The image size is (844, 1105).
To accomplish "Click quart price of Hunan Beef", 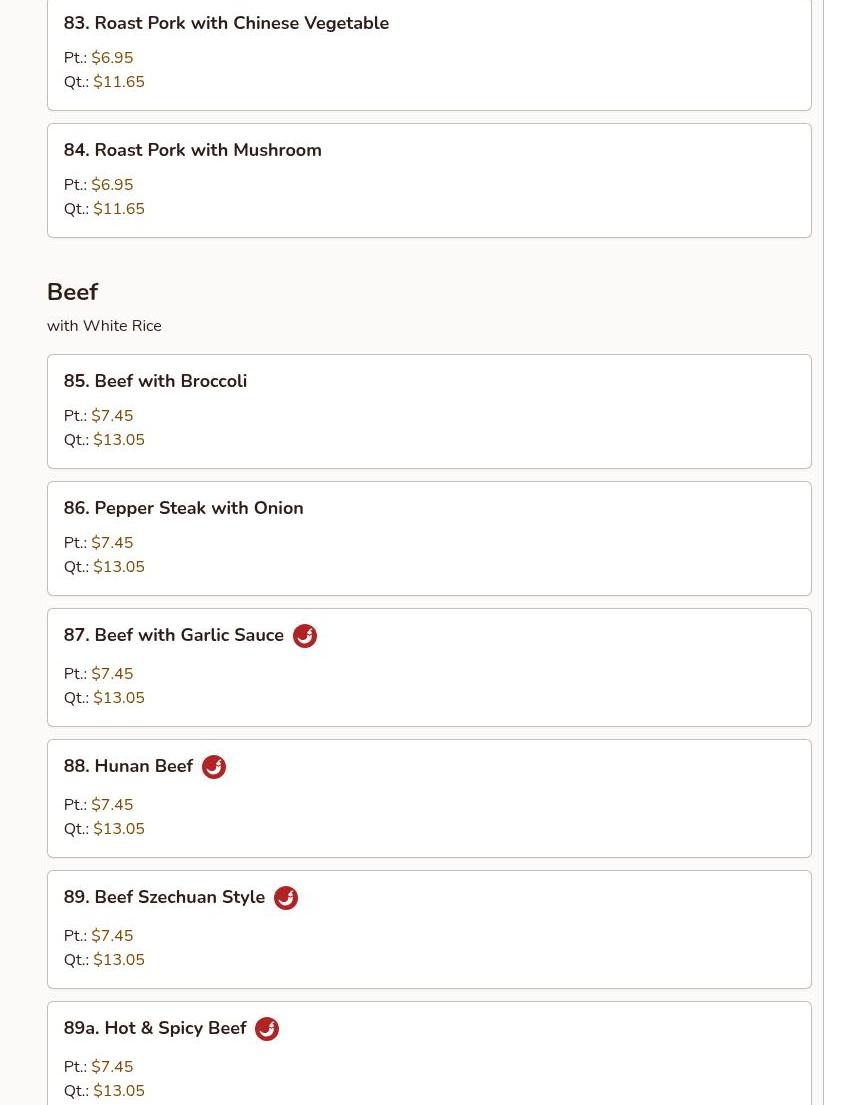I will coord(118,829).
